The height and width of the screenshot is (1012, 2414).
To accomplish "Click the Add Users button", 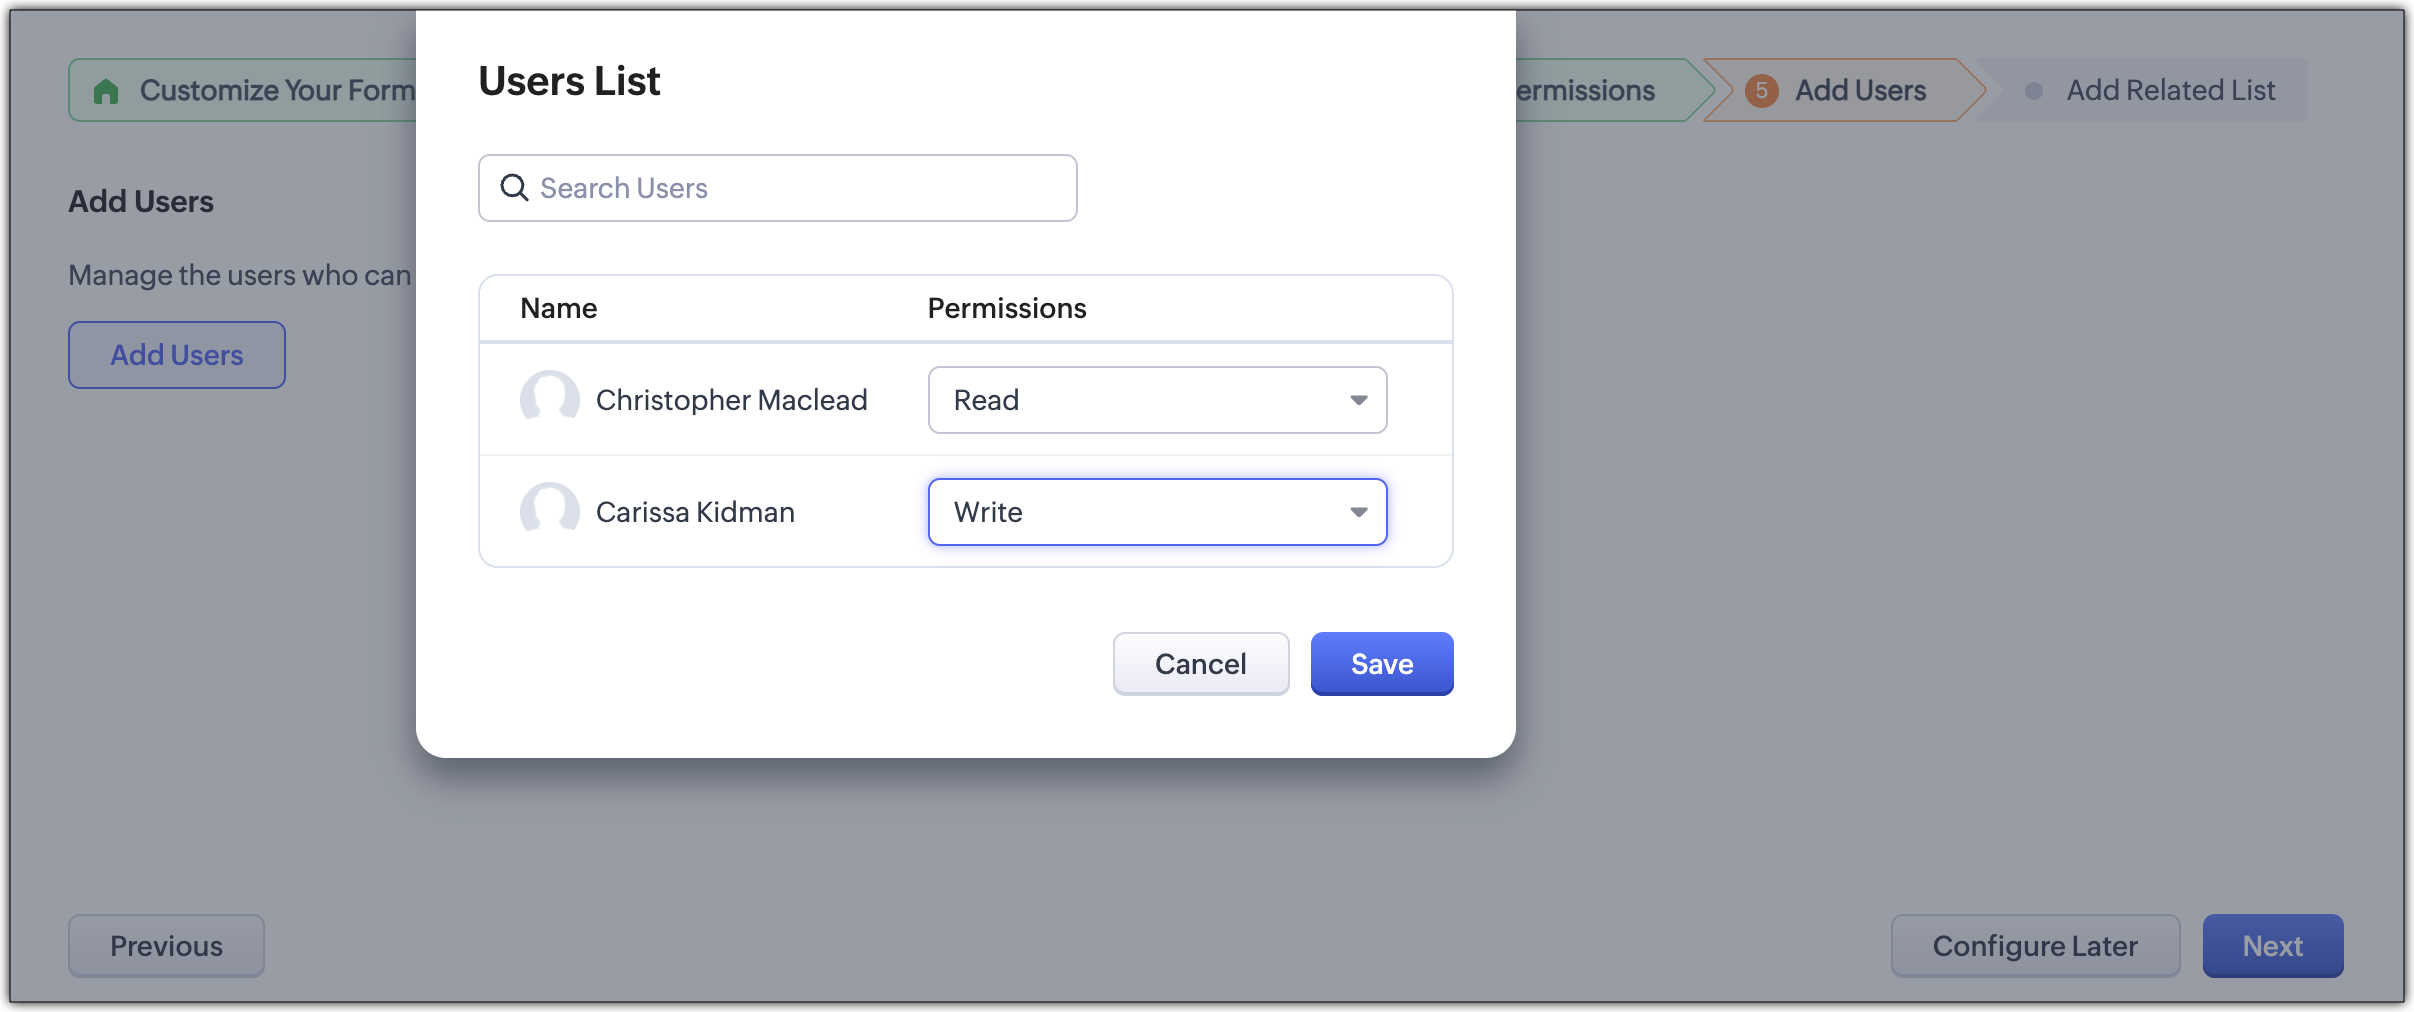I will coord(177,355).
